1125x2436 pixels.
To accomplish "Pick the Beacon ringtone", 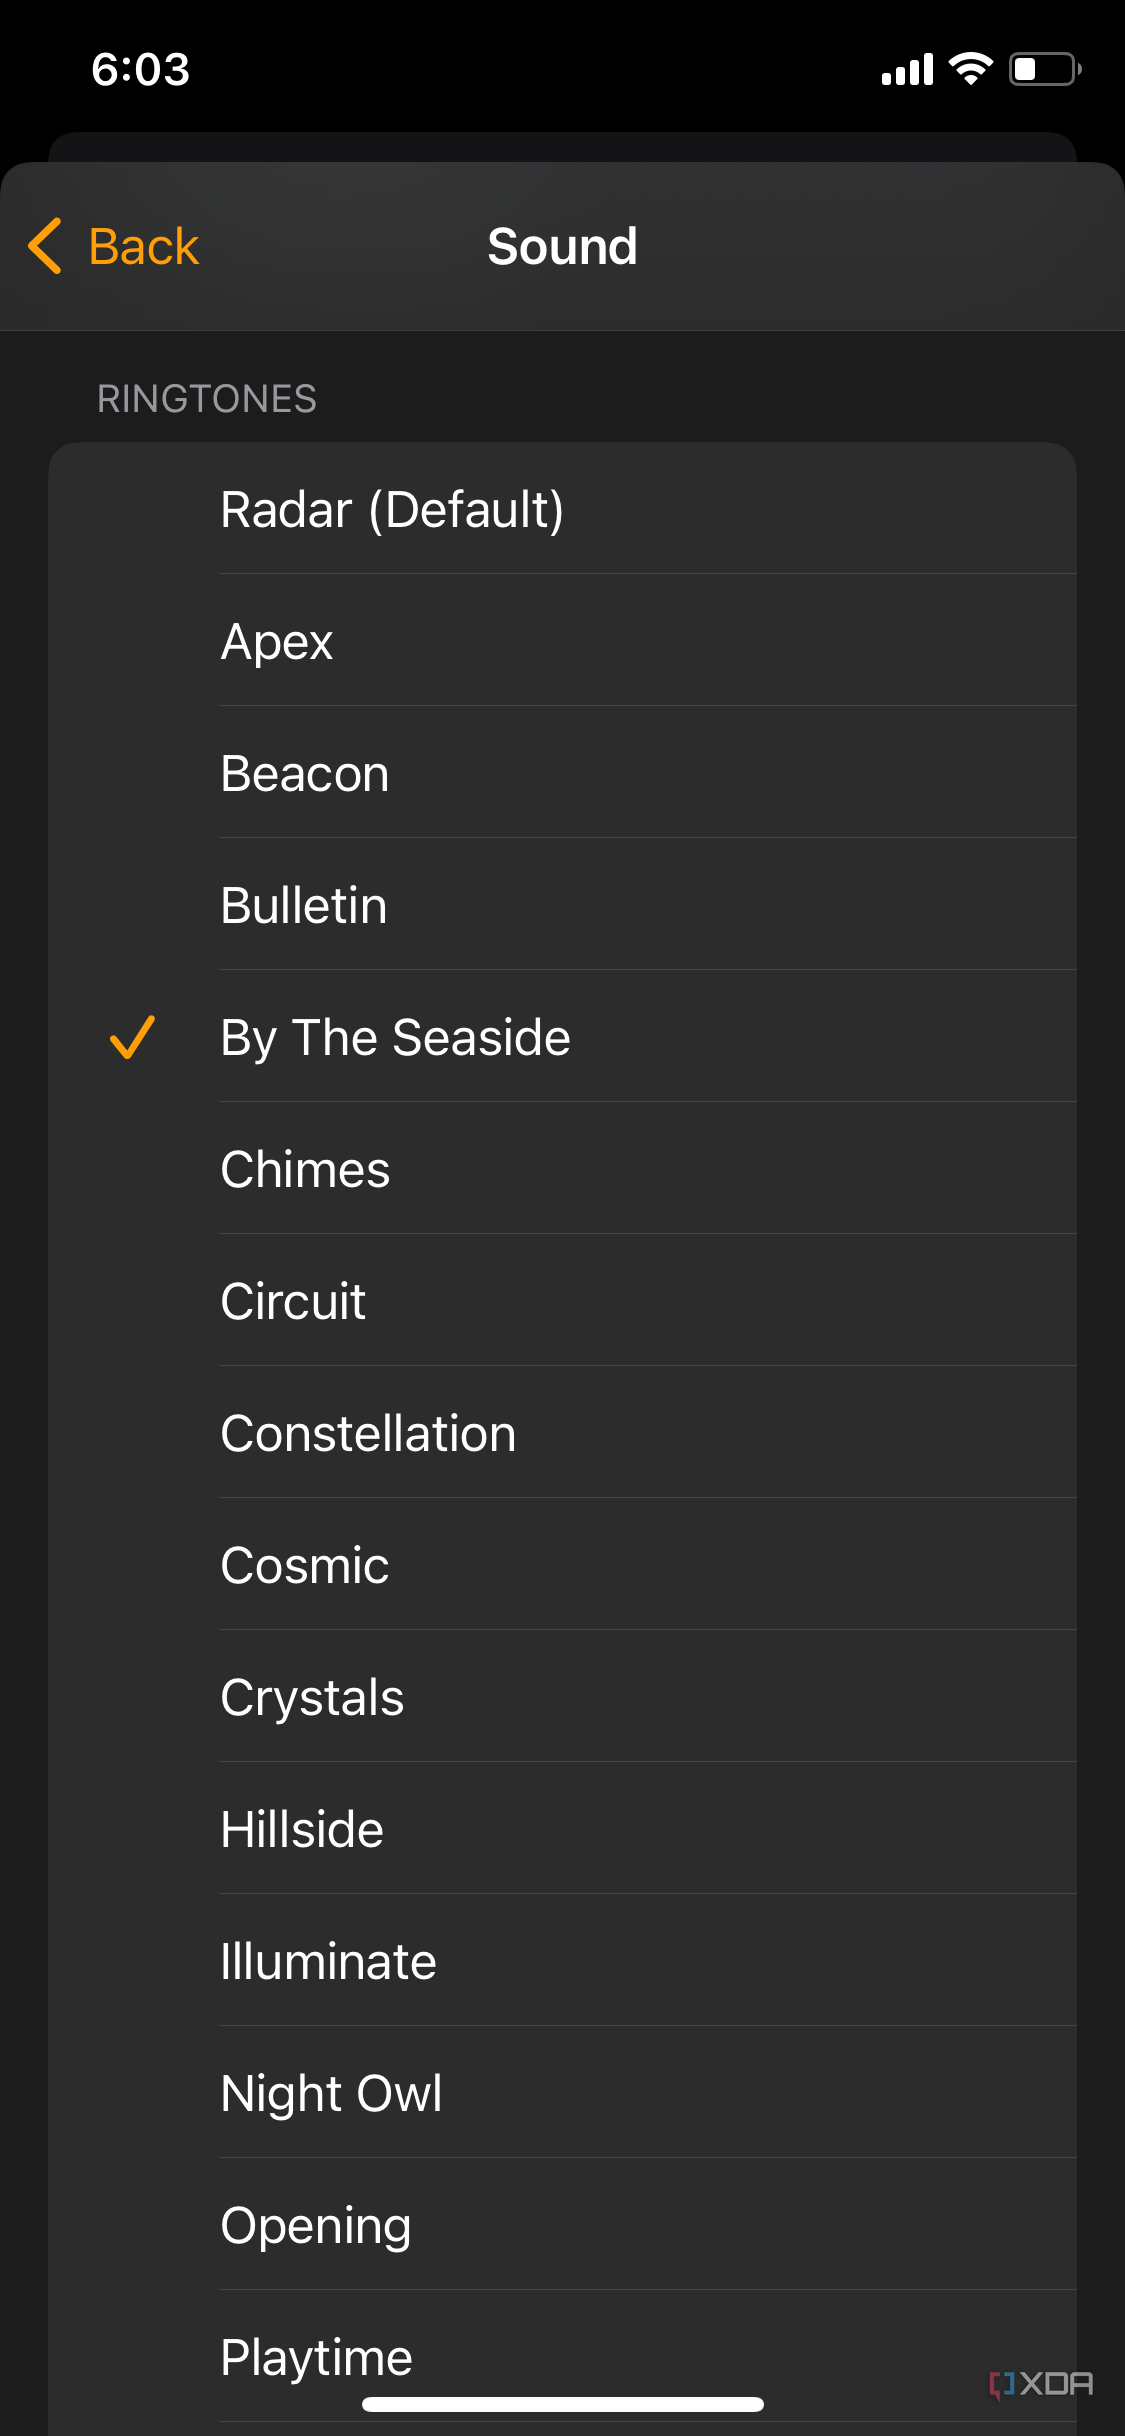I will pos(305,774).
